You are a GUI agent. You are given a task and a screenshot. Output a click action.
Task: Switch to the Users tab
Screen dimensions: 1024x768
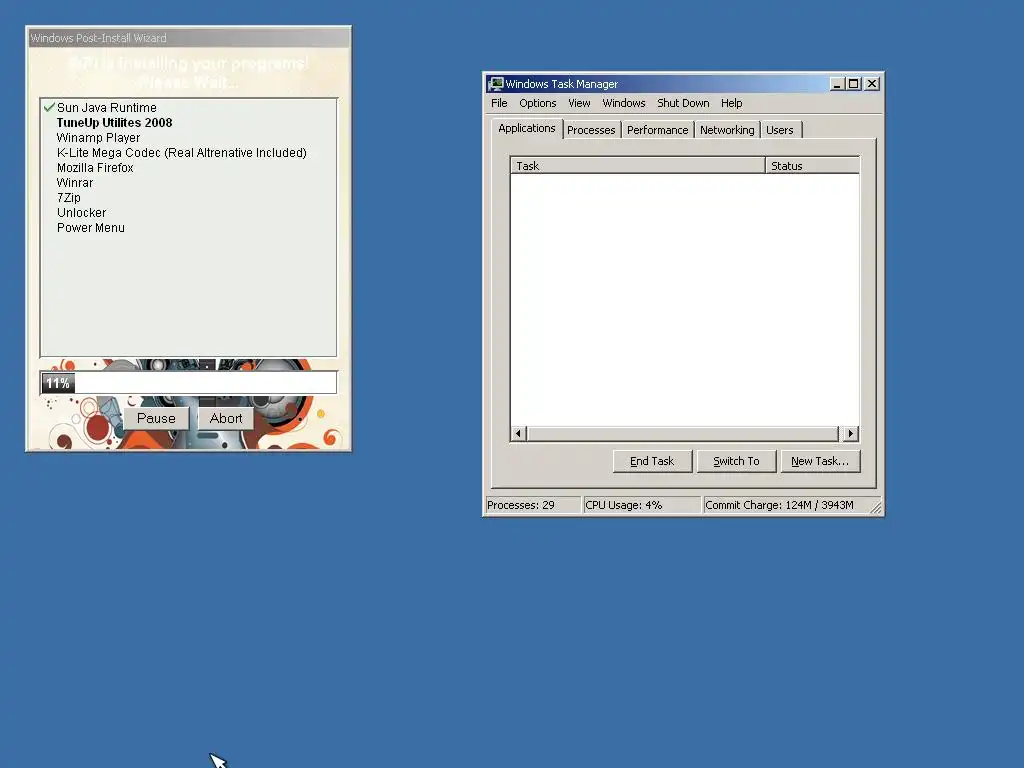click(780, 130)
